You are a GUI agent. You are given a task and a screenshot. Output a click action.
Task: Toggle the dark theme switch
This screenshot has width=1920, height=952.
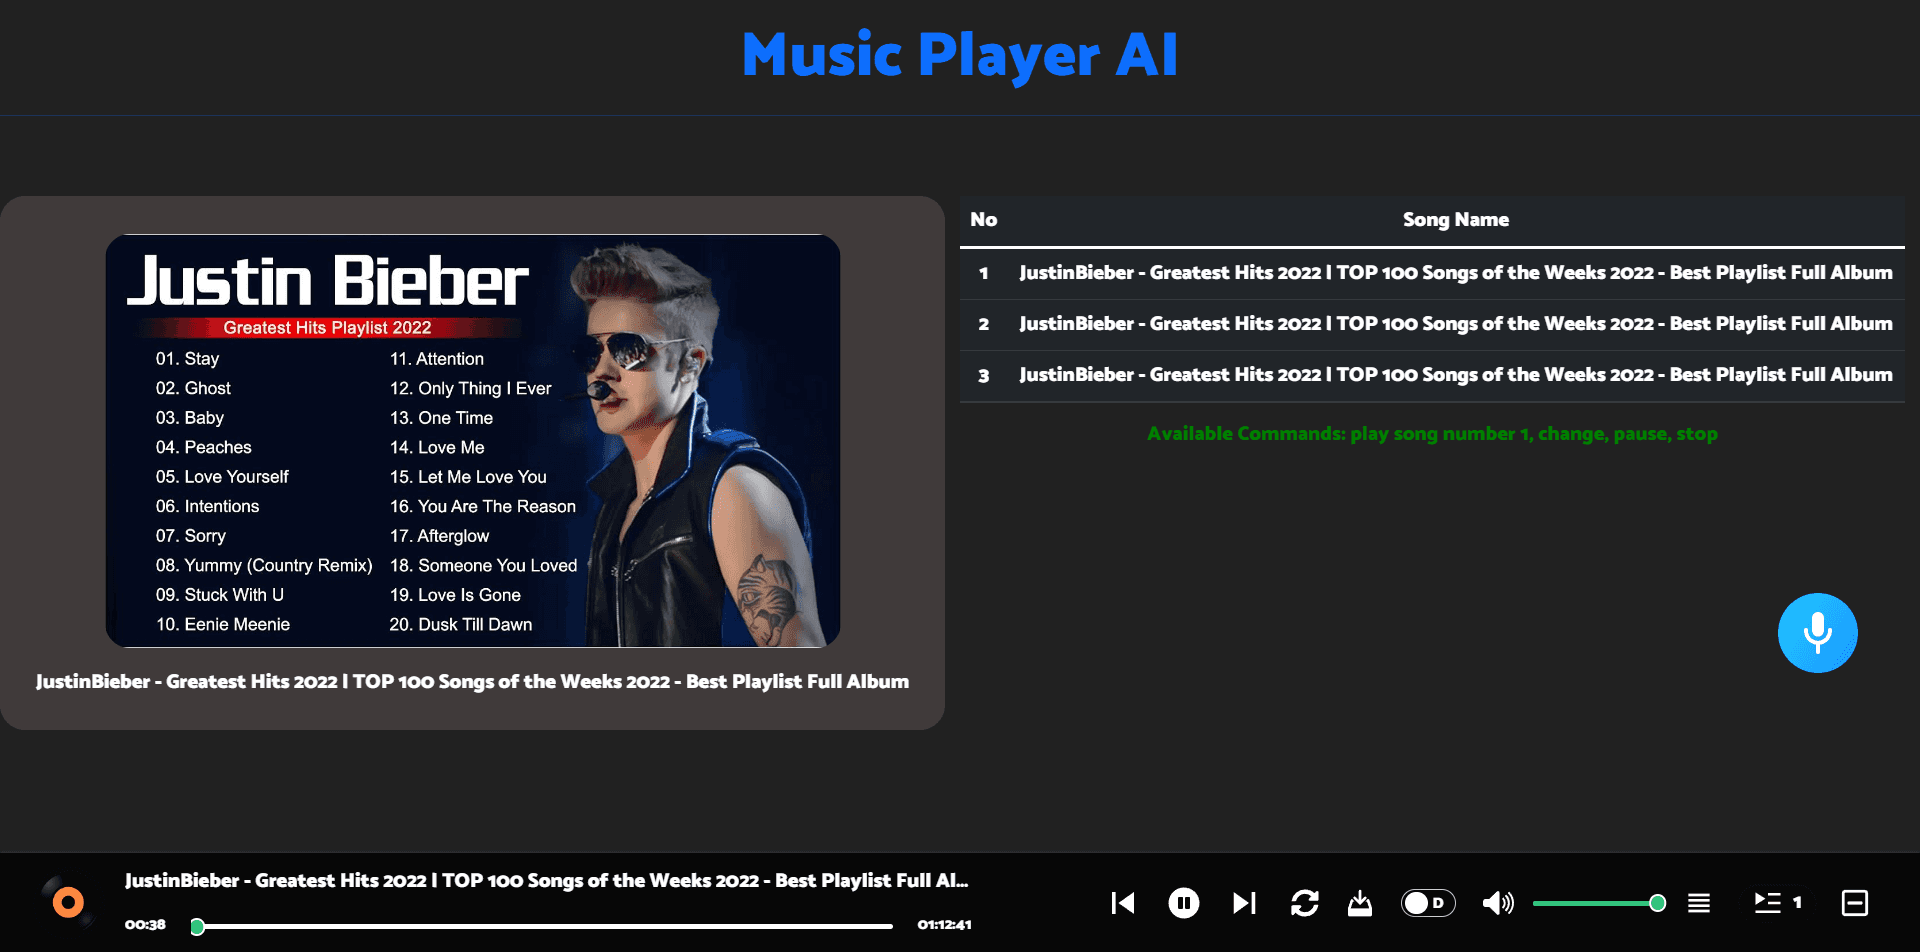pos(1428,903)
